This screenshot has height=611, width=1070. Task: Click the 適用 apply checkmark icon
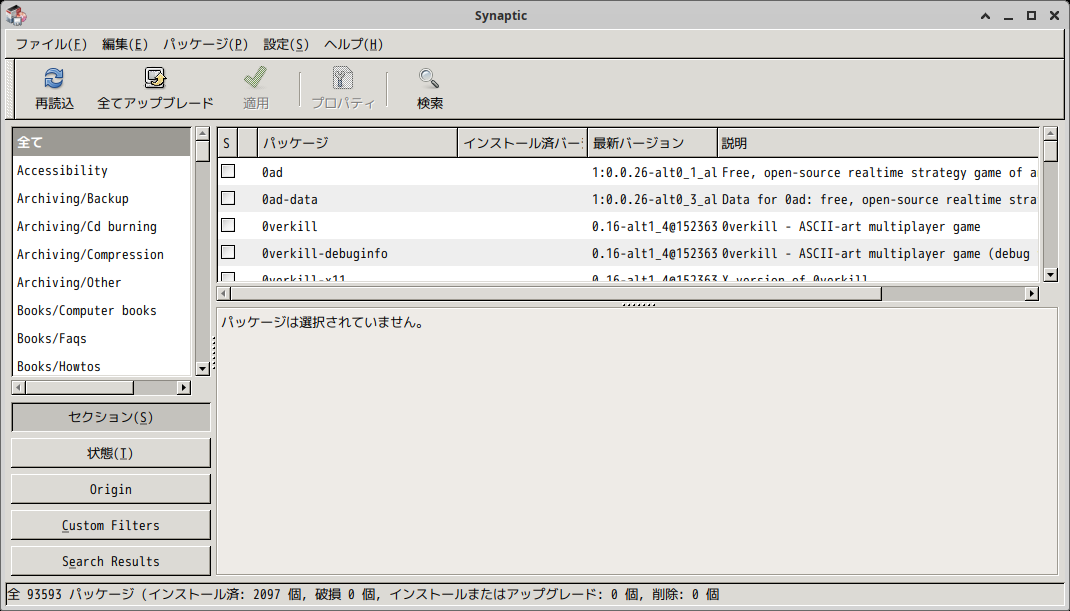click(255, 79)
